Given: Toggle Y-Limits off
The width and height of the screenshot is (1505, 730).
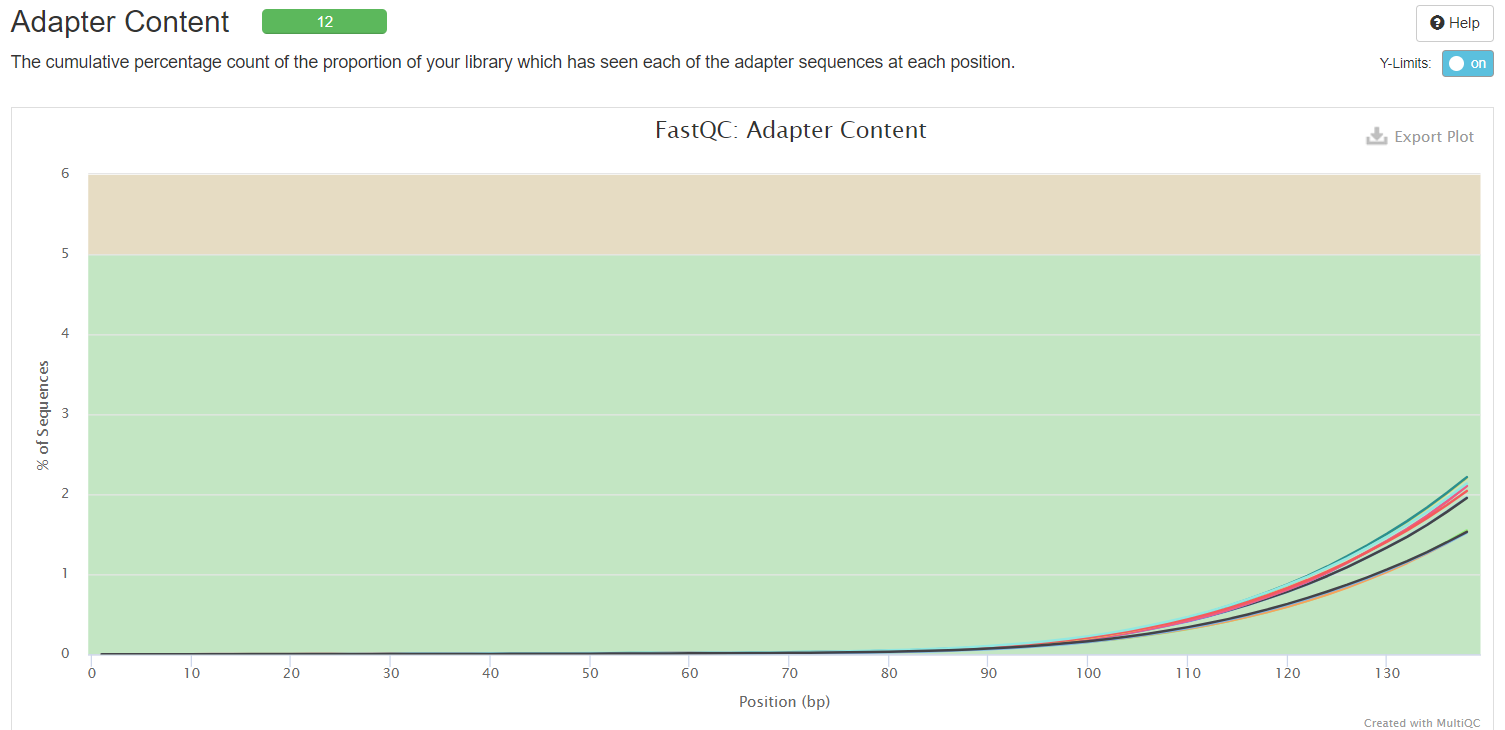Looking at the screenshot, I should tap(1467, 62).
